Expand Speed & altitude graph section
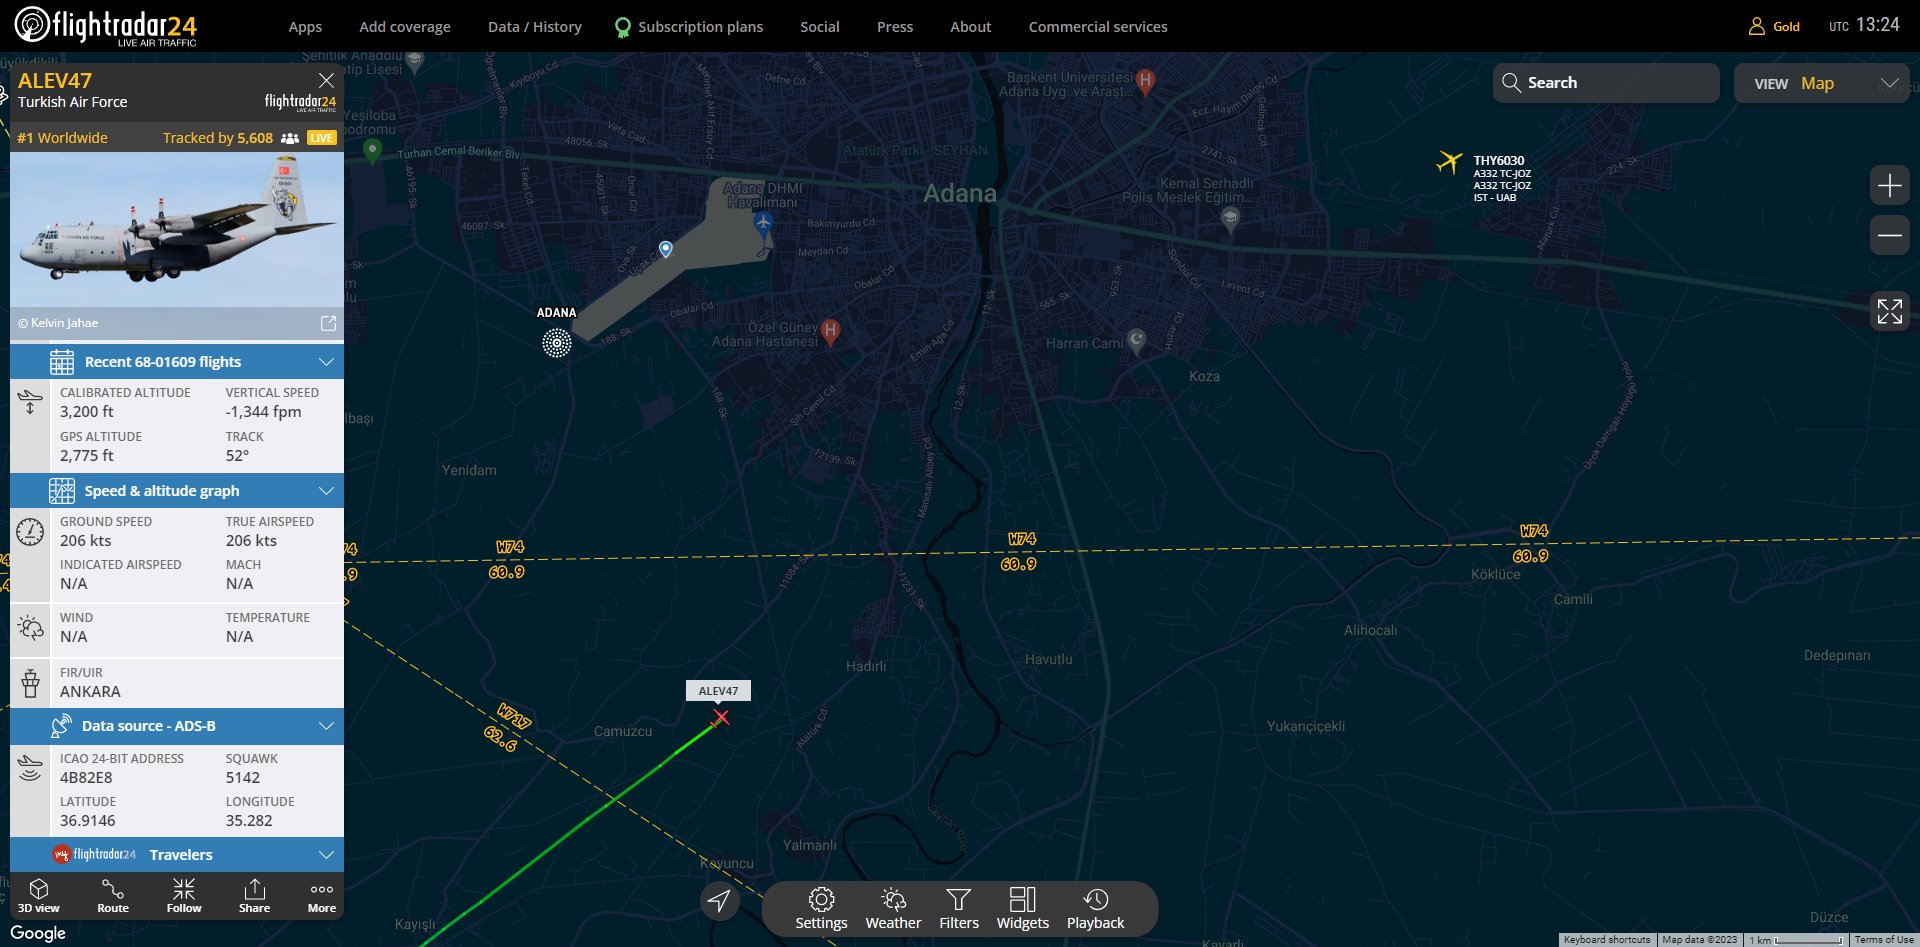Viewport: 1920px width, 947px height. 177,490
